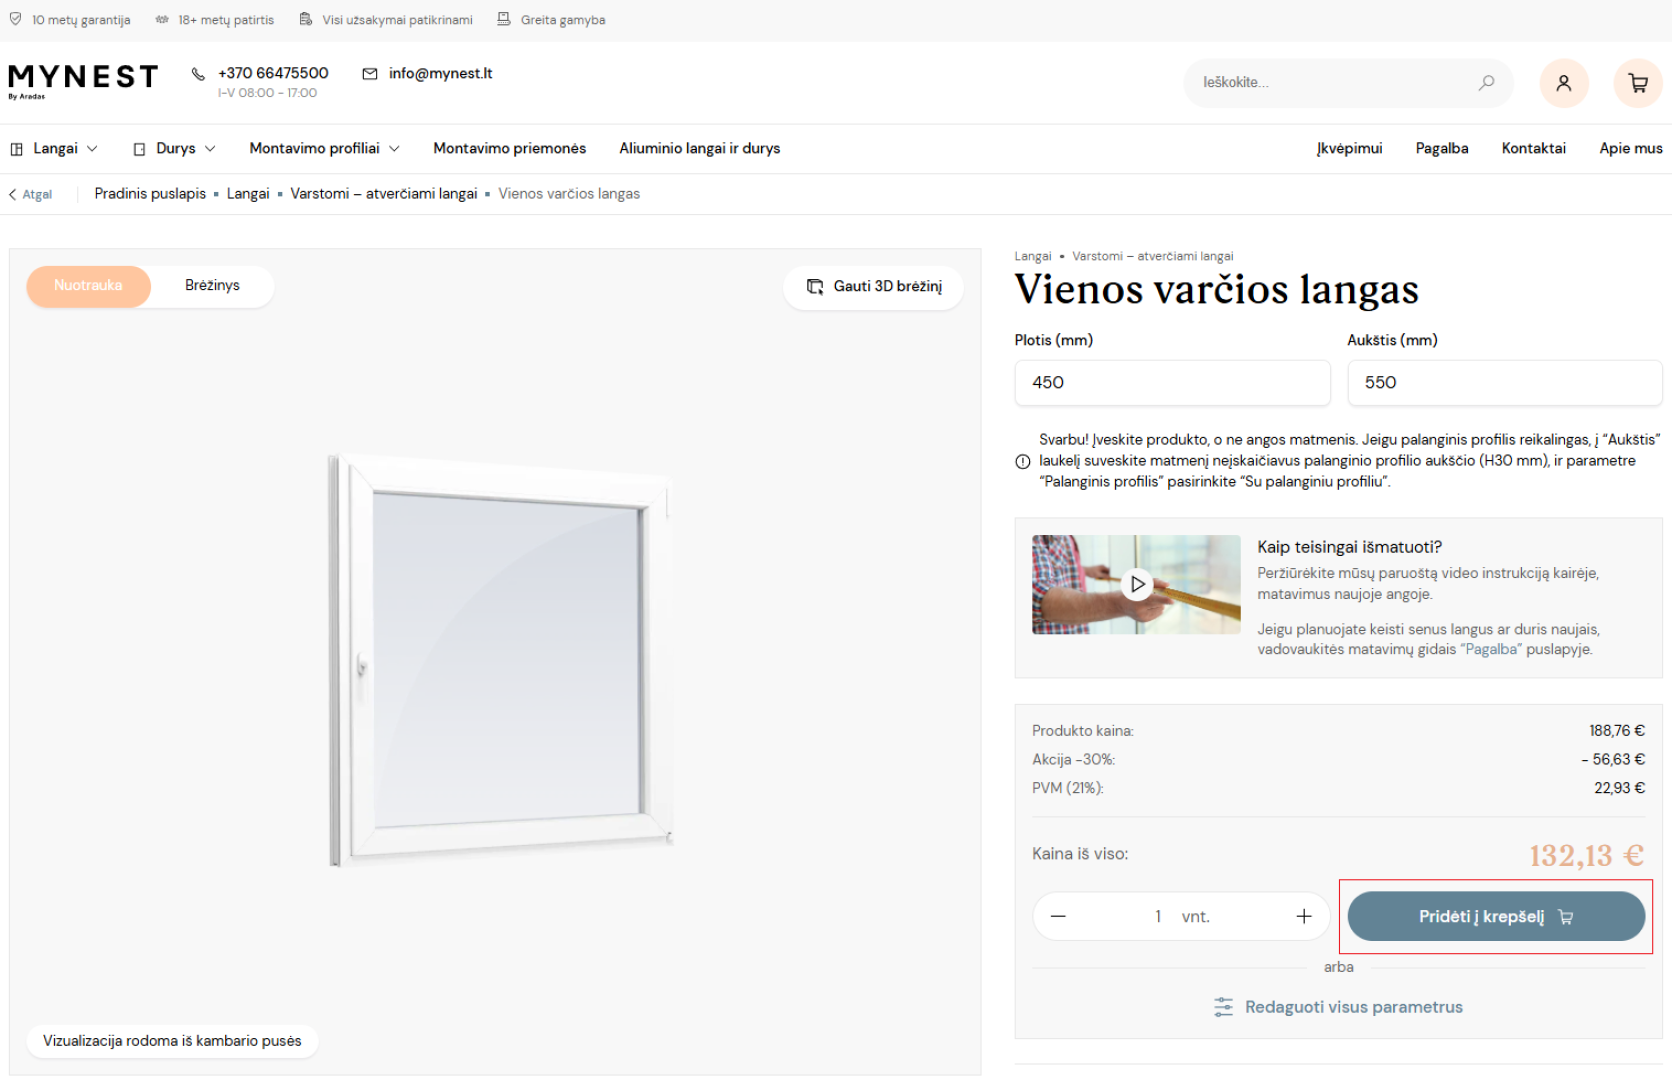Viewport: 1672px width, 1080px height.
Task: Open Montavimo priemonės menu item
Action: pos(510,148)
